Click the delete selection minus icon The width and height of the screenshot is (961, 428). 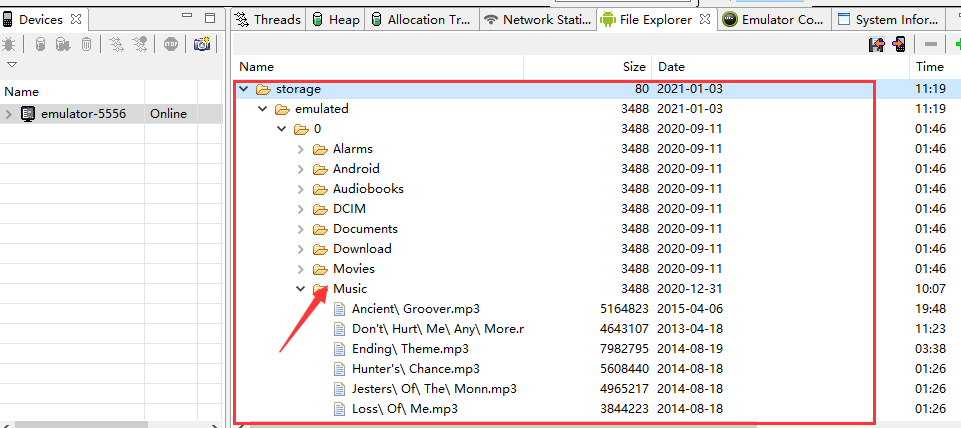931,44
